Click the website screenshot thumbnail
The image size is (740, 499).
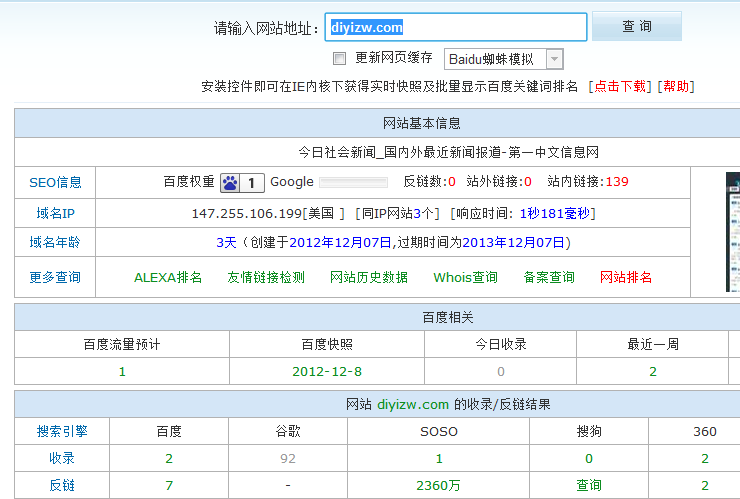click(x=732, y=232)
